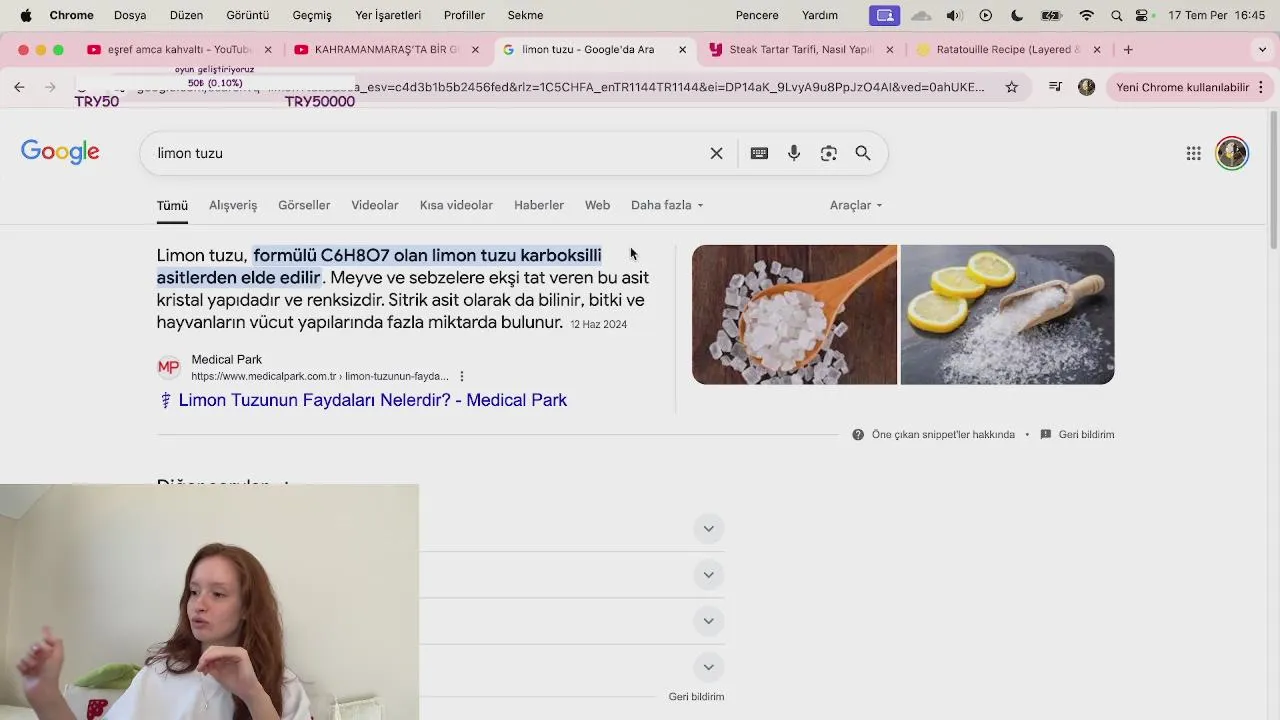Image resolution: width=1280 pixels, height=720 pixels.
Task: Click Geri bildirim below related questions
Action: (696, 696)
